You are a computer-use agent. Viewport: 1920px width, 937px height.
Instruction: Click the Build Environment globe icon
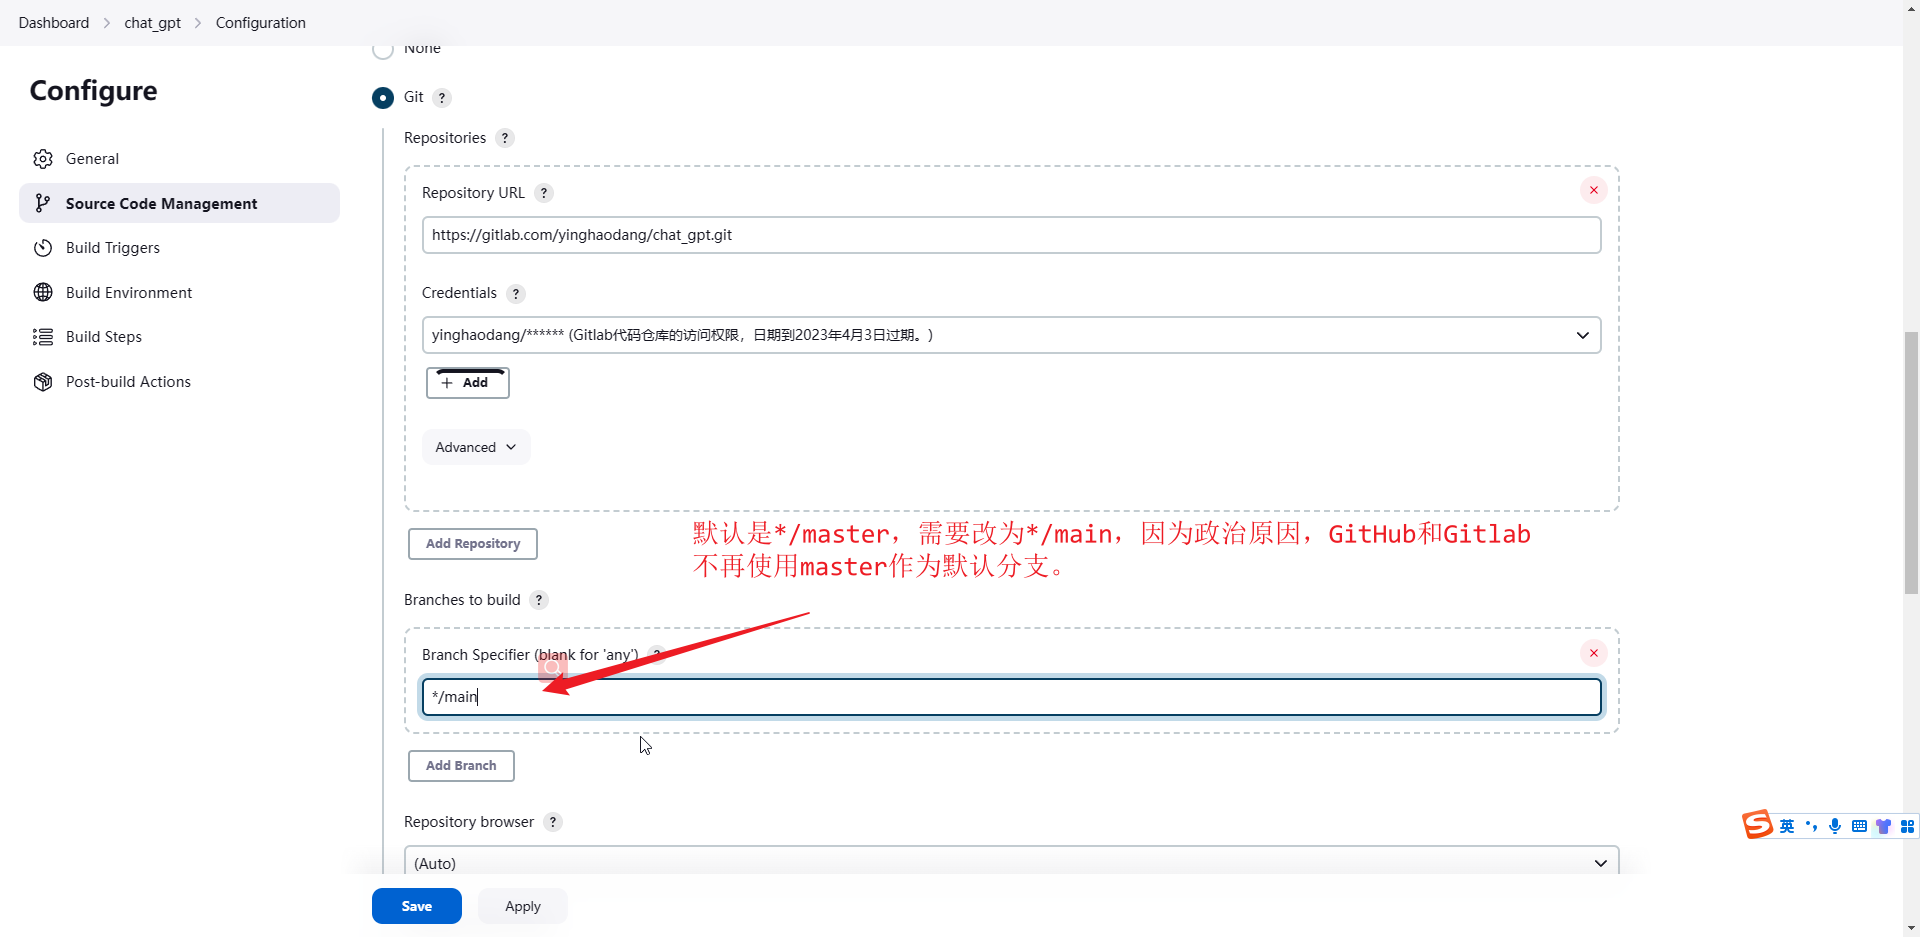tap(43, 292)
